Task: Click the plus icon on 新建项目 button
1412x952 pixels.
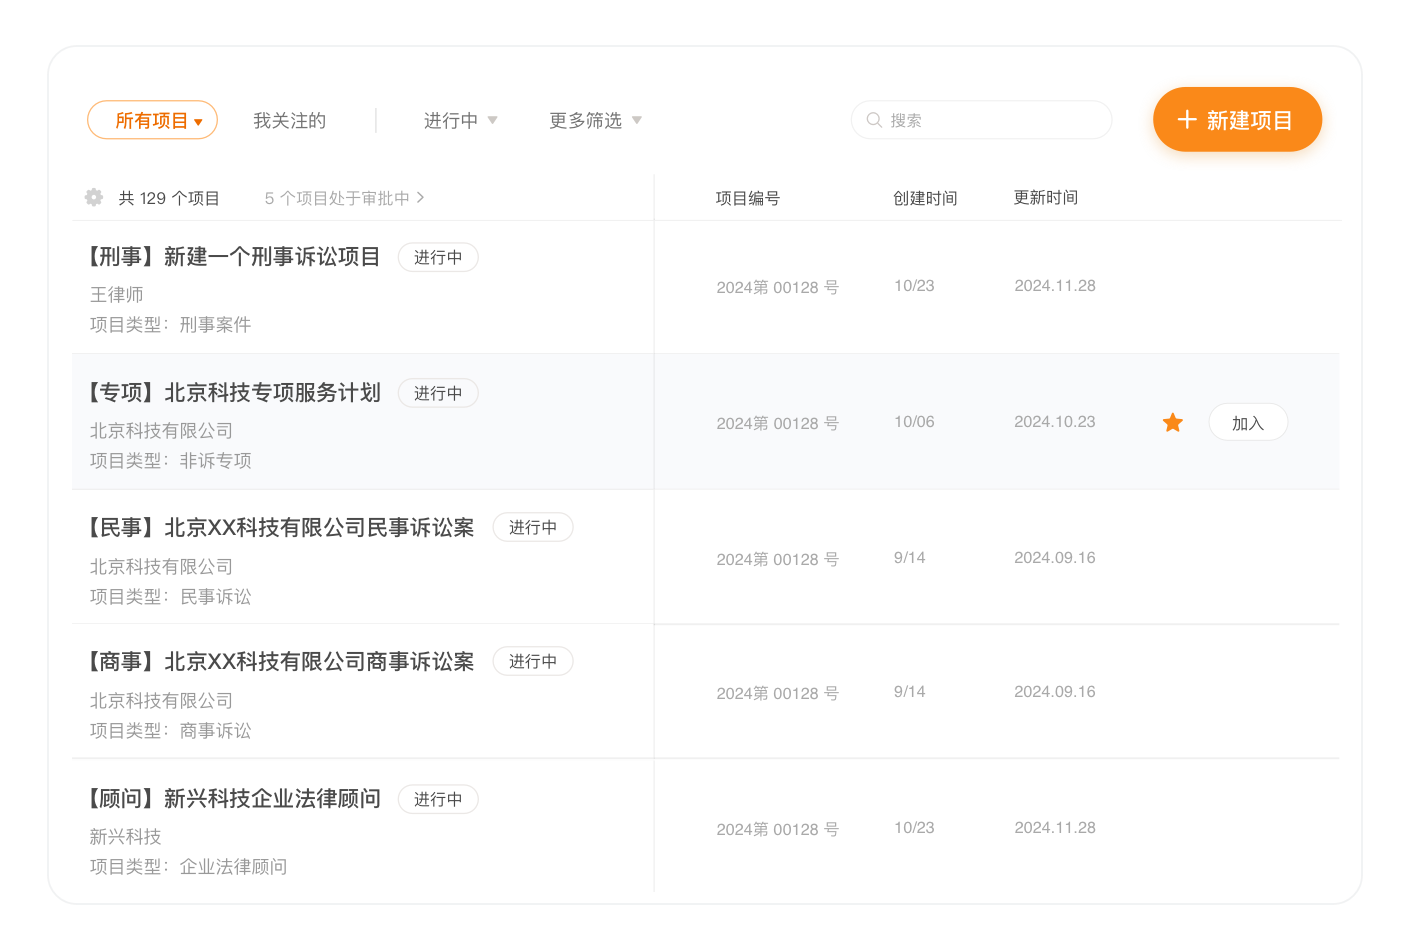Action: tap(1187, 120)
